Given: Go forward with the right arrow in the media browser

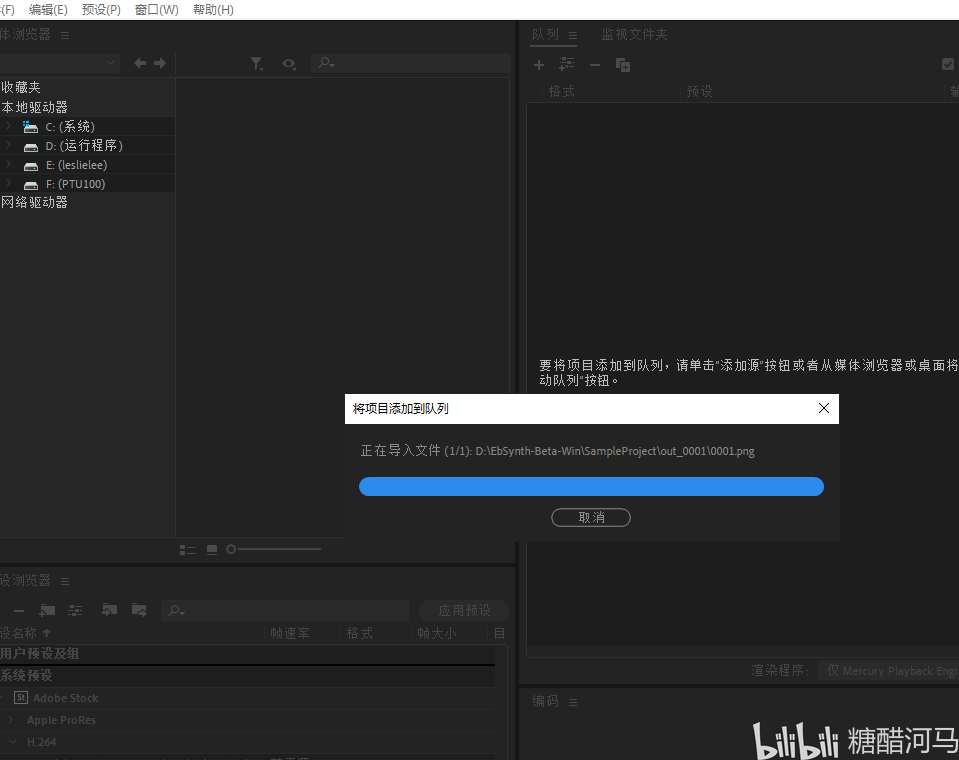Looking at the screenshot, I should pyautogui.click(x=160, y=63).
